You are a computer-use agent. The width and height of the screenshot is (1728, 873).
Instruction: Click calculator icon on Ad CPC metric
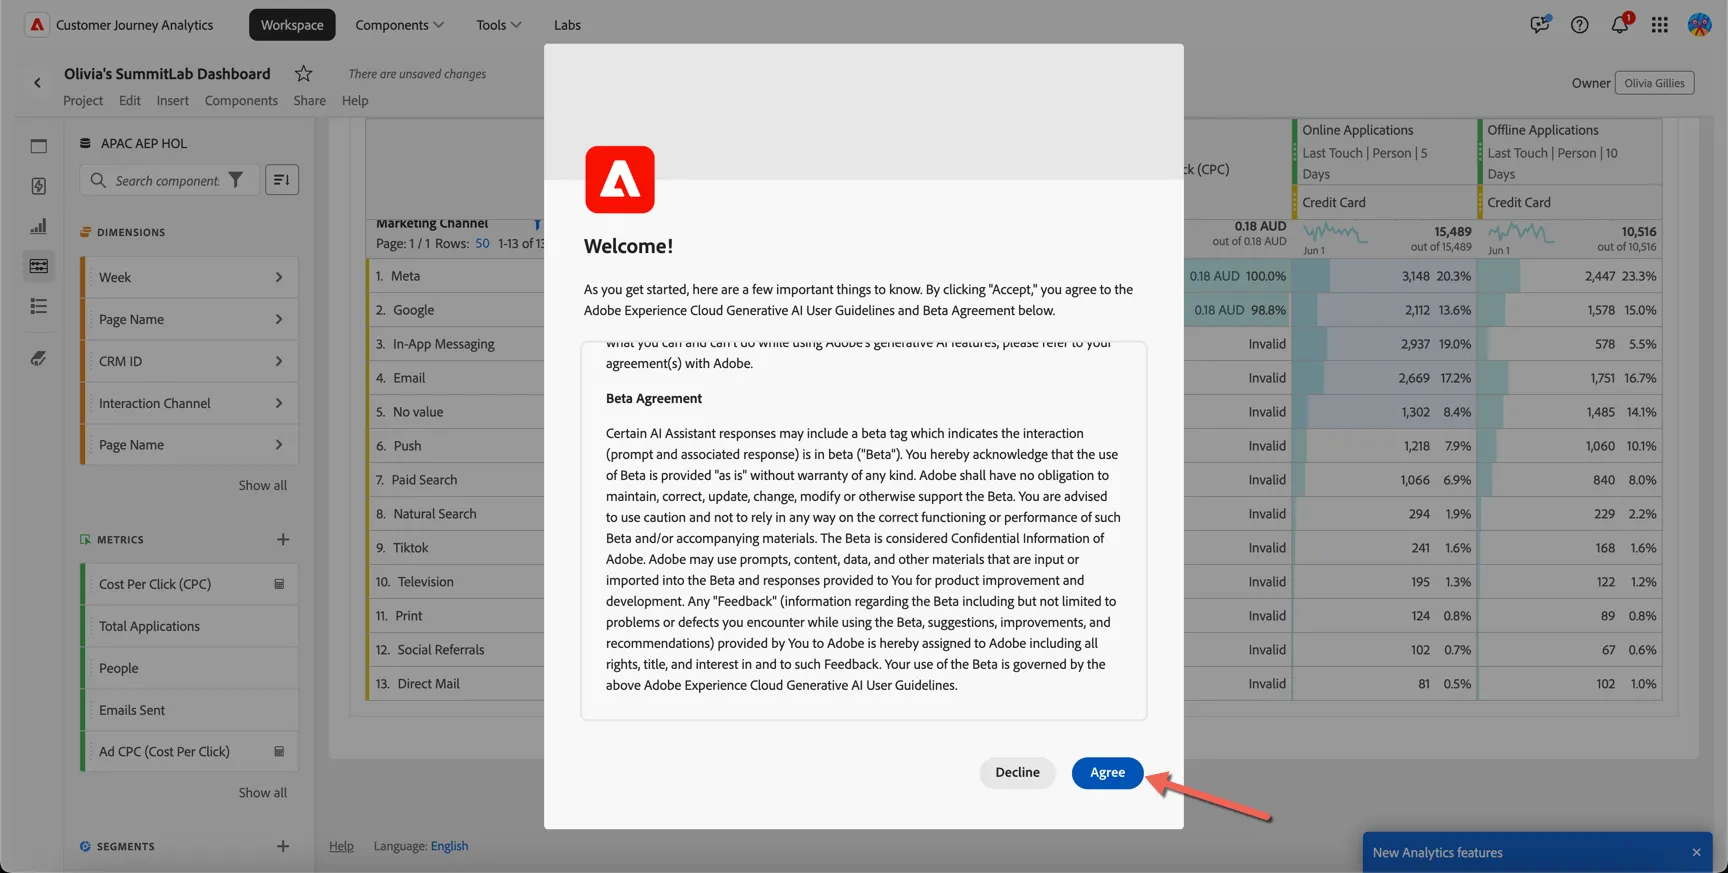pyautogui.click(x=279, y=751)
